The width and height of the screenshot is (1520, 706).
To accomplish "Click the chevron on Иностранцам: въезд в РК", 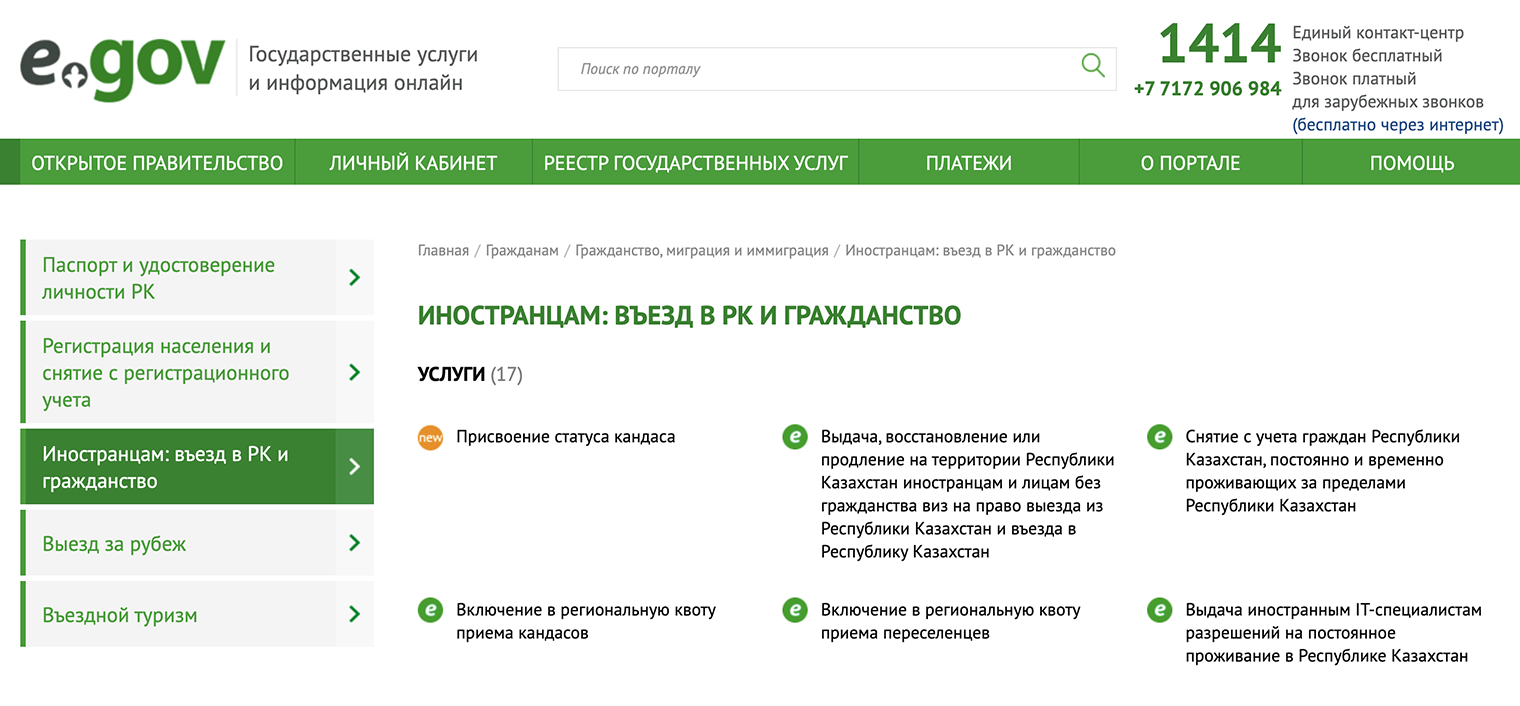I will [x=354, y=466].
